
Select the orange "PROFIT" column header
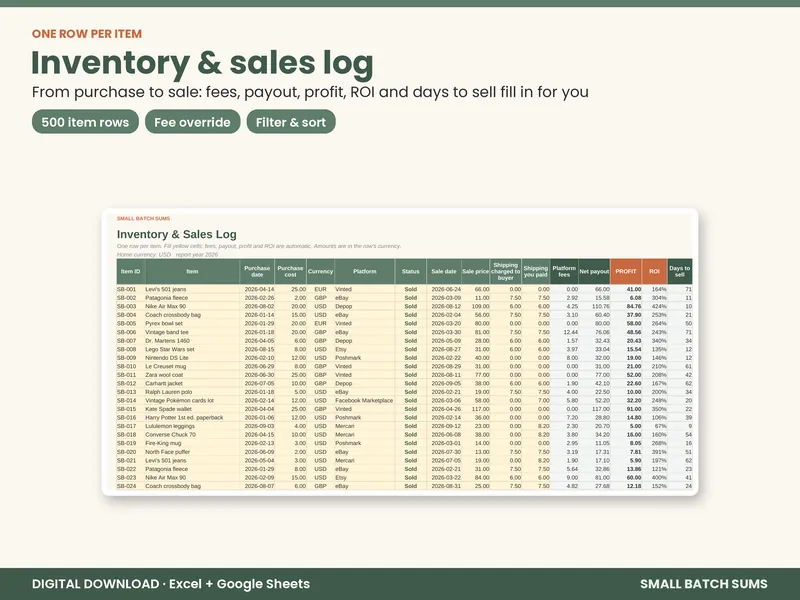(626, 271)
